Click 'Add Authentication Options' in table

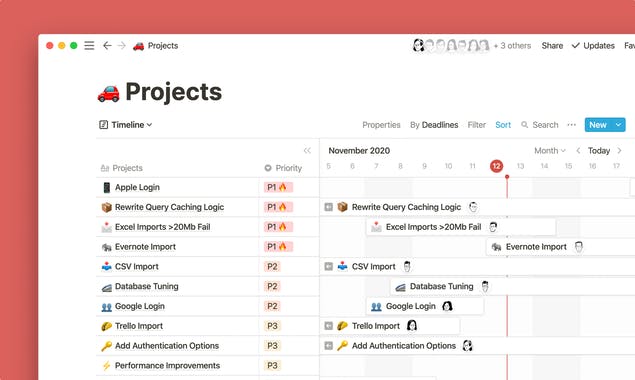[x=167, y=346]
